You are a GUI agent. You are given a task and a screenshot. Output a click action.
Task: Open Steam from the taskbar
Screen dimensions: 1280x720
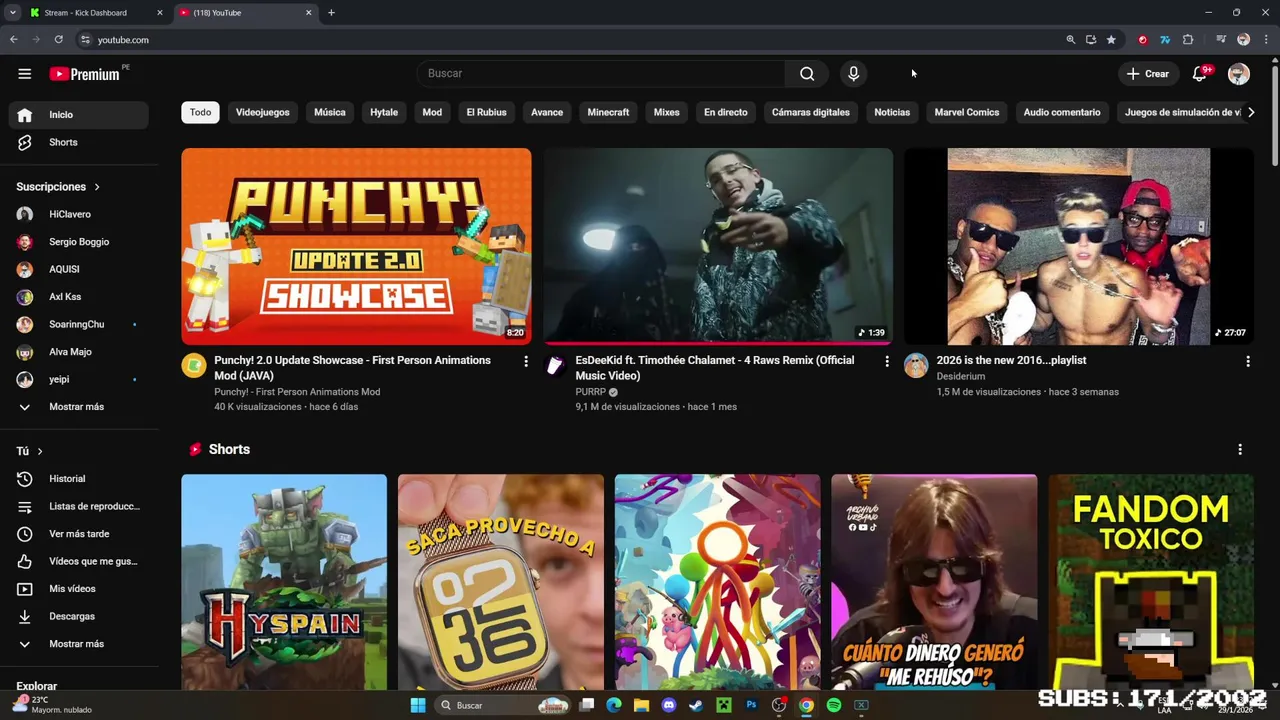[696, 705]
